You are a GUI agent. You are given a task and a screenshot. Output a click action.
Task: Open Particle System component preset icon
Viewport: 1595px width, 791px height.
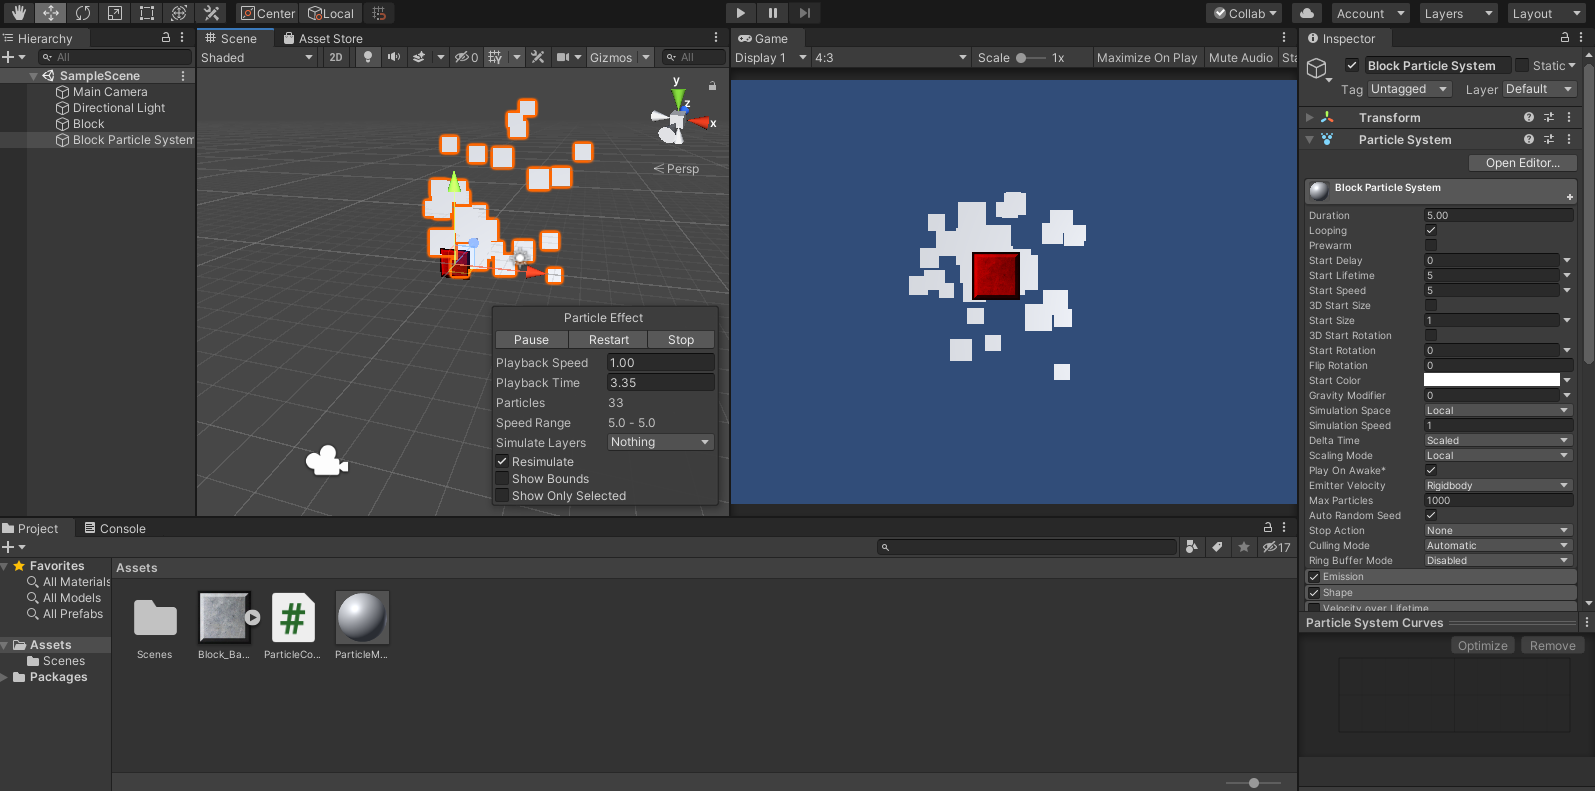point(1549,139)
